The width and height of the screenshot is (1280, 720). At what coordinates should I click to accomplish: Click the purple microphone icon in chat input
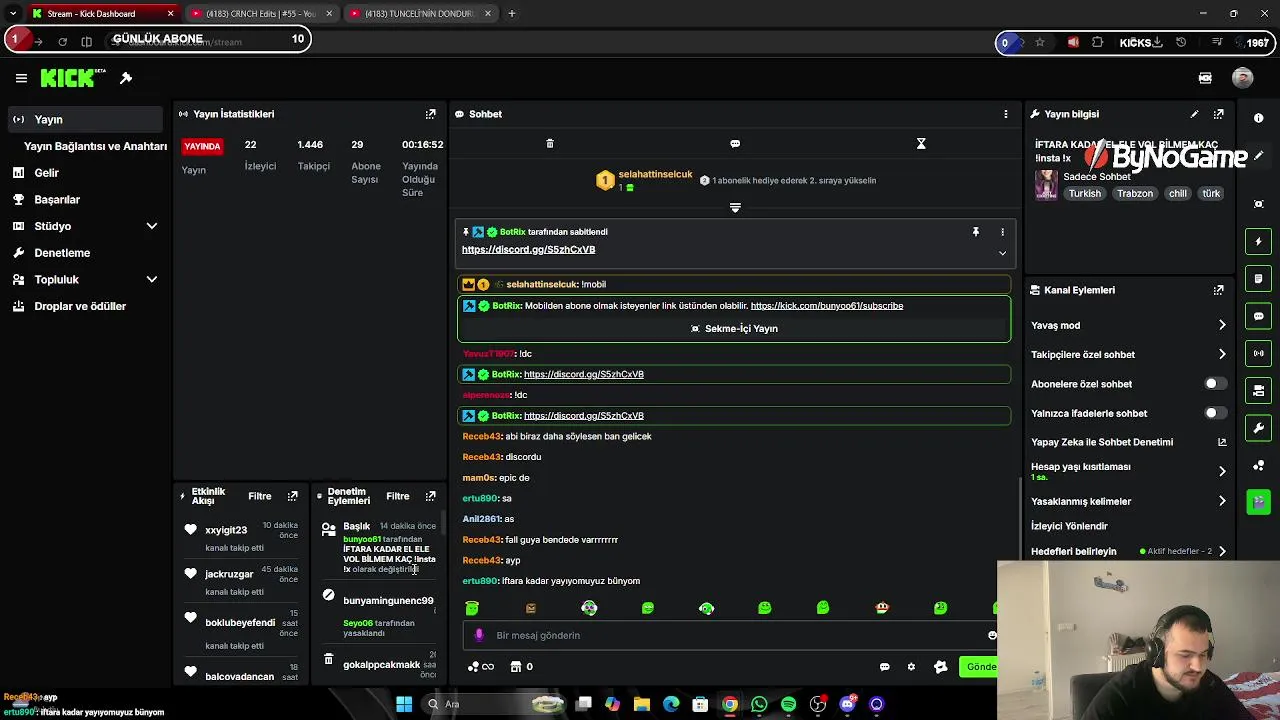[479, 635]
